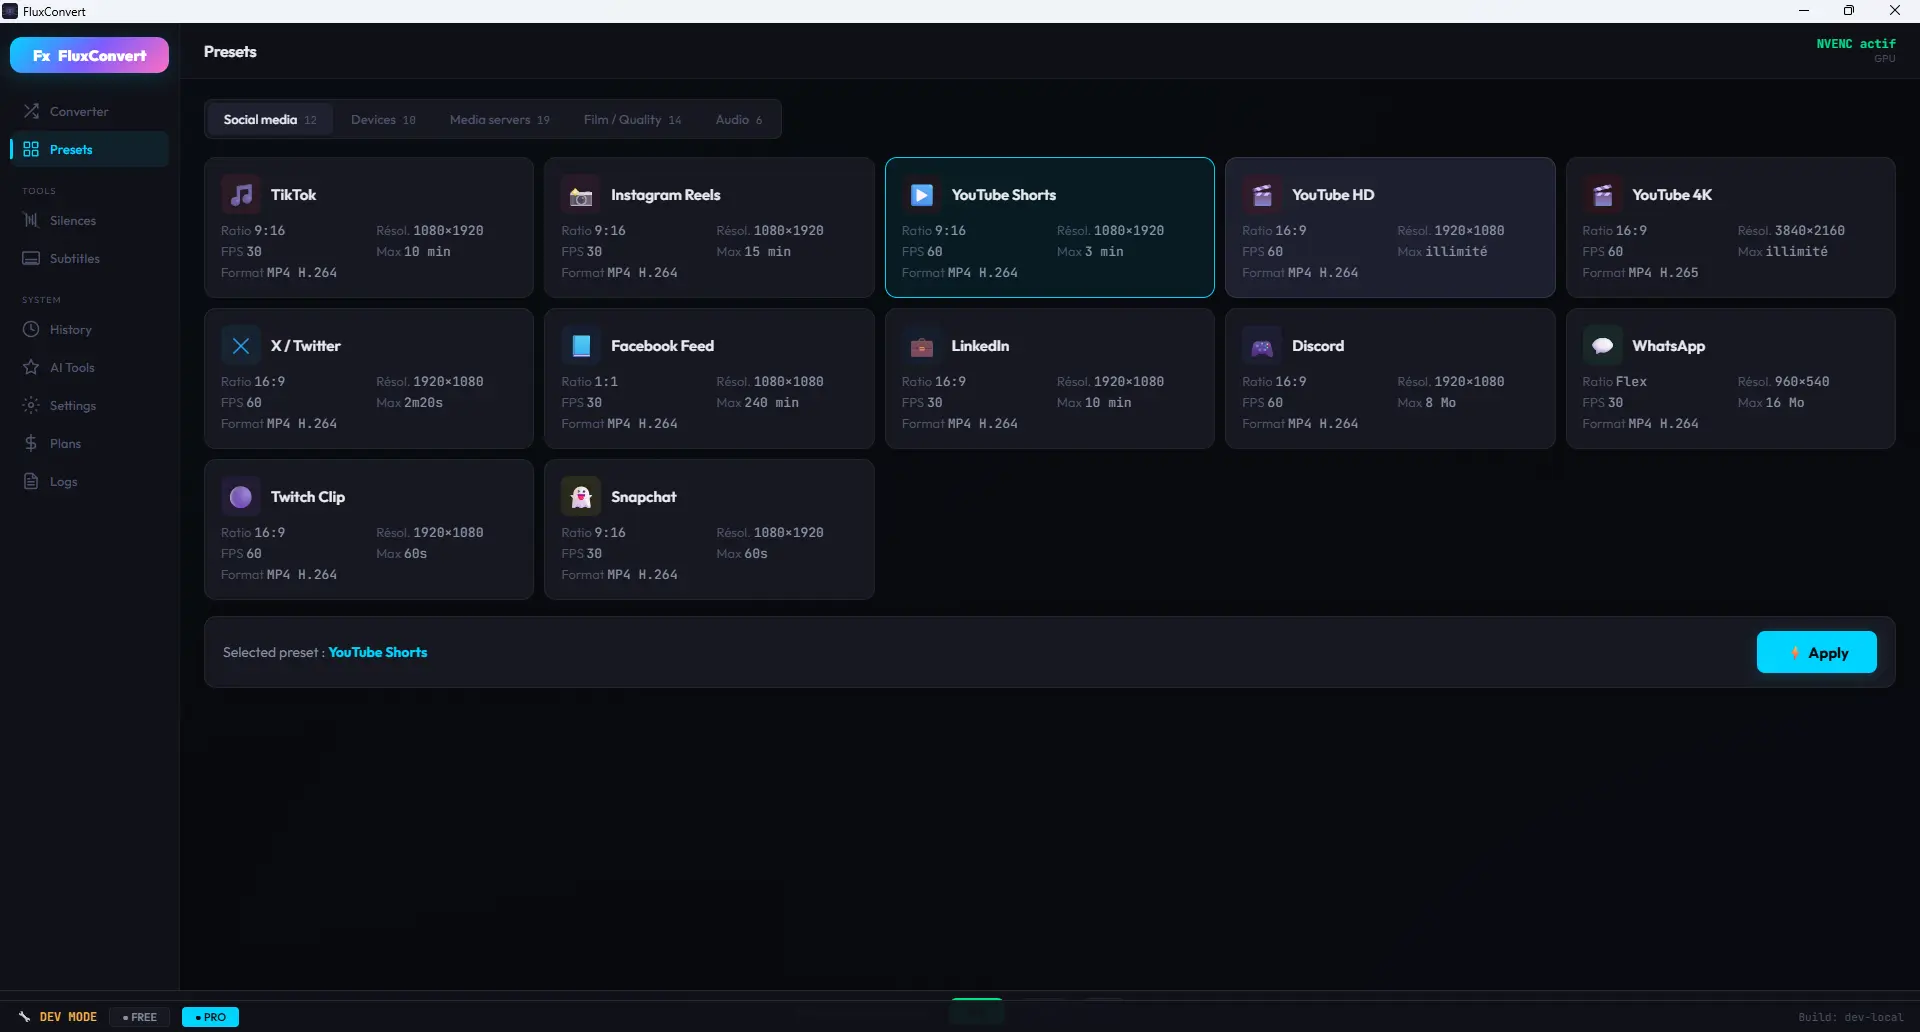Open AI Tools from the sidebar

72,368
